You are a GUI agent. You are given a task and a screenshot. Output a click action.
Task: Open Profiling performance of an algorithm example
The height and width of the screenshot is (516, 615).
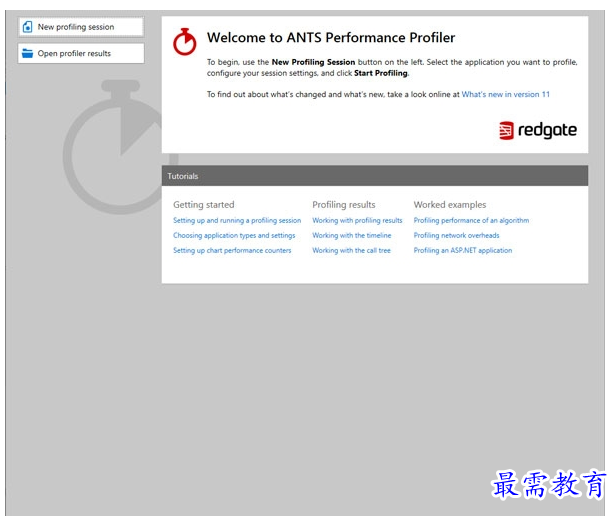(471, 220)
